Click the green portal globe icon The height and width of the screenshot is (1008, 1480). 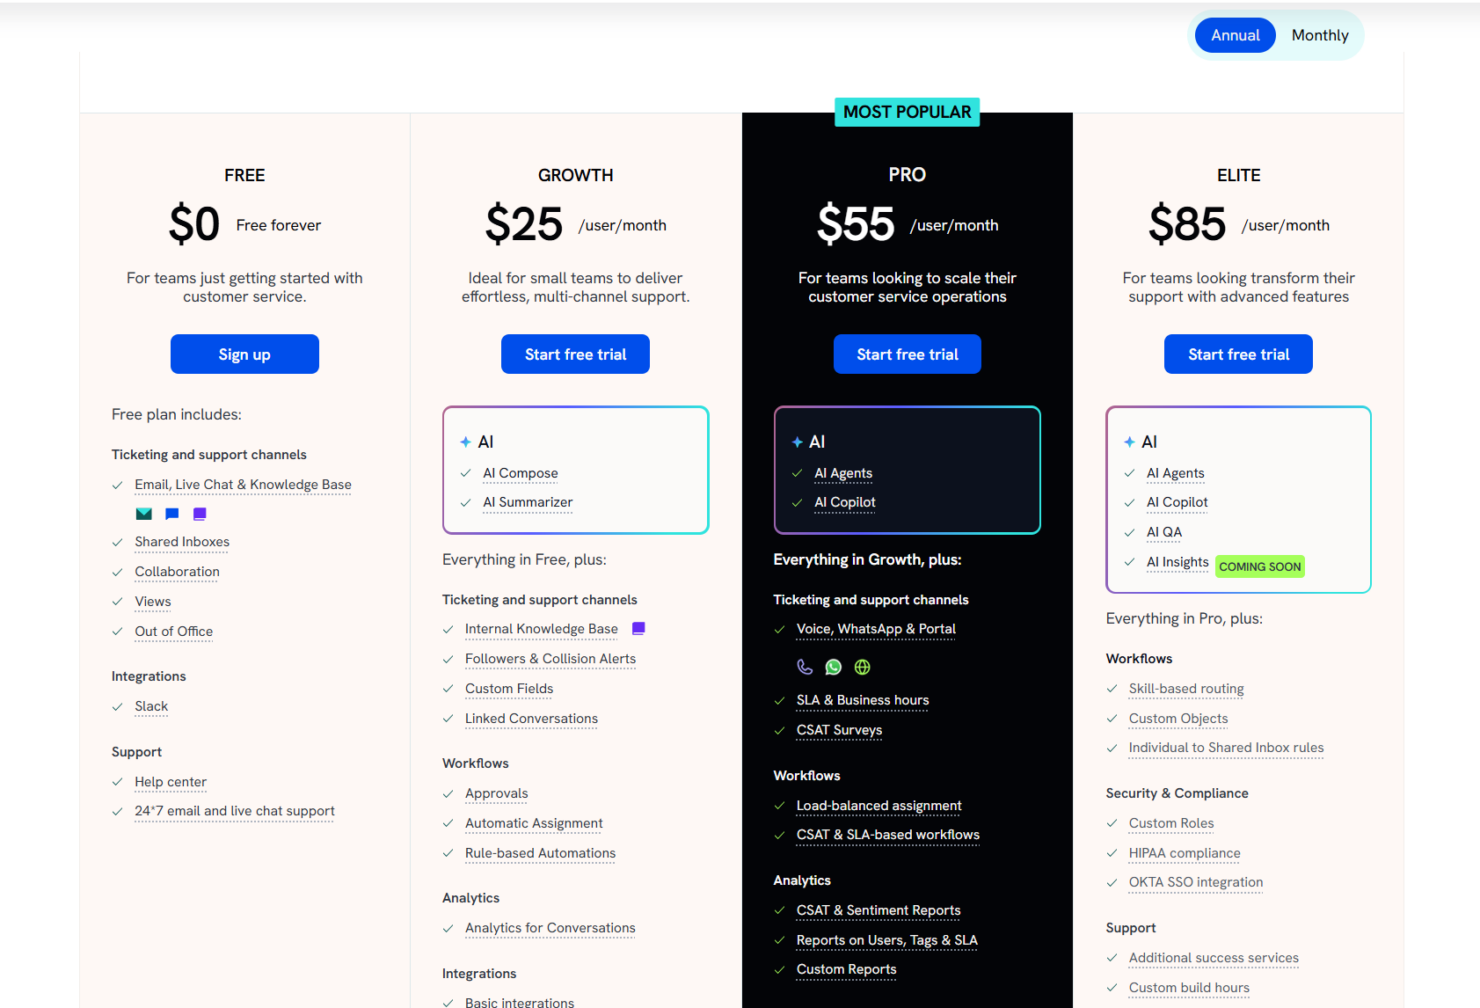(x=861, y=667)
